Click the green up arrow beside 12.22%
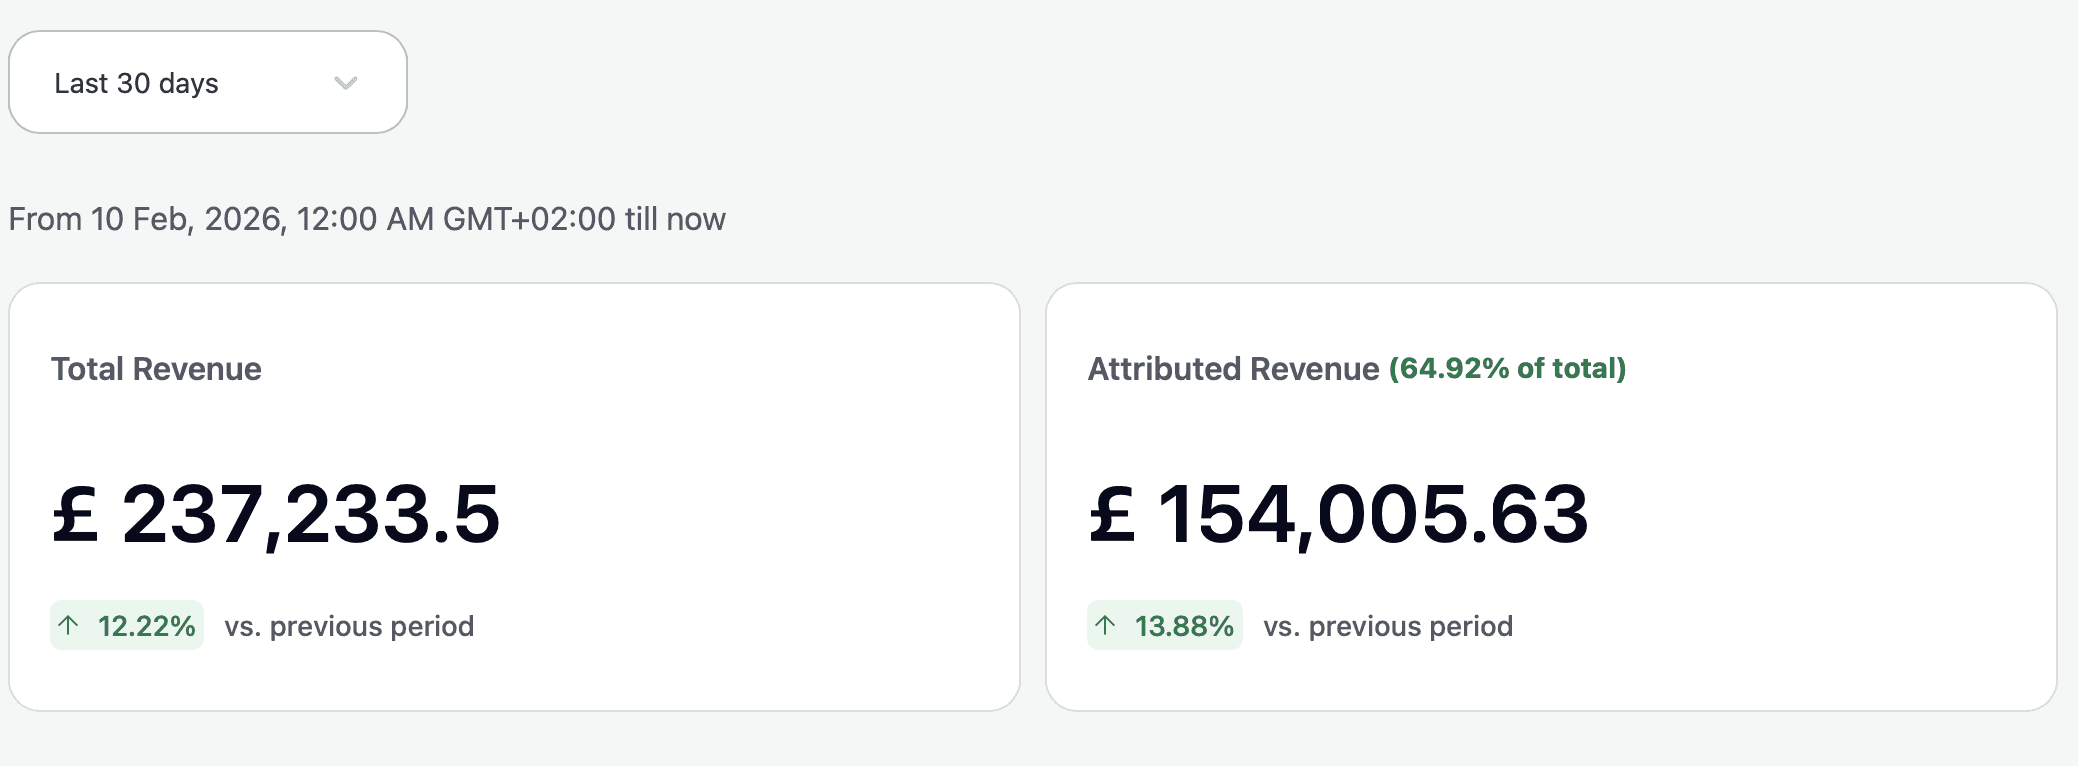This screenshot has width=2078, height=766. click(x=68, y=626)
